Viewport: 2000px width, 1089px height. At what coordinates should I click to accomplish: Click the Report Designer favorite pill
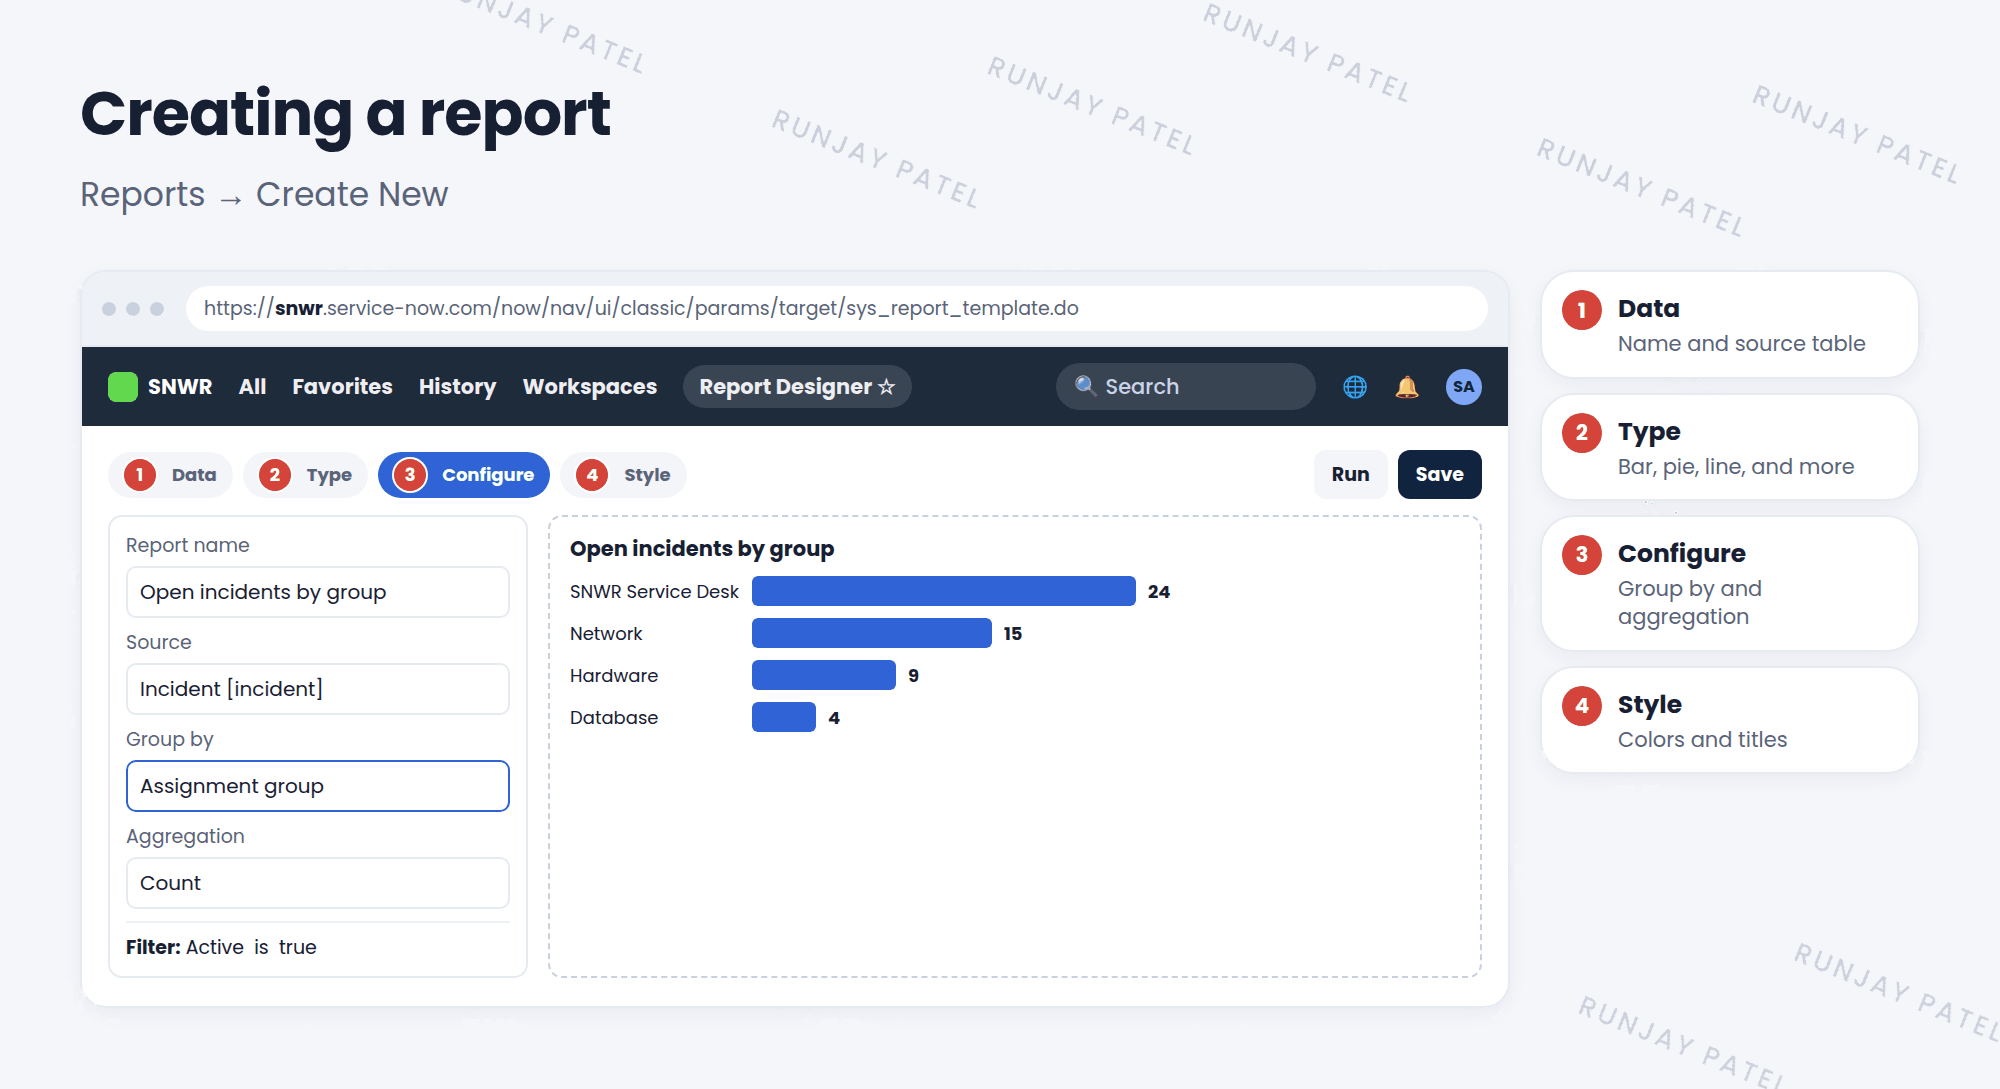pos(797,387)
